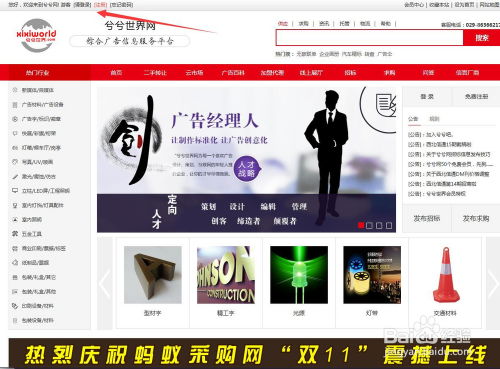Screen dimensions: 500x369
Task: Open 首页 in the red navigation bar
Action: 116,73
